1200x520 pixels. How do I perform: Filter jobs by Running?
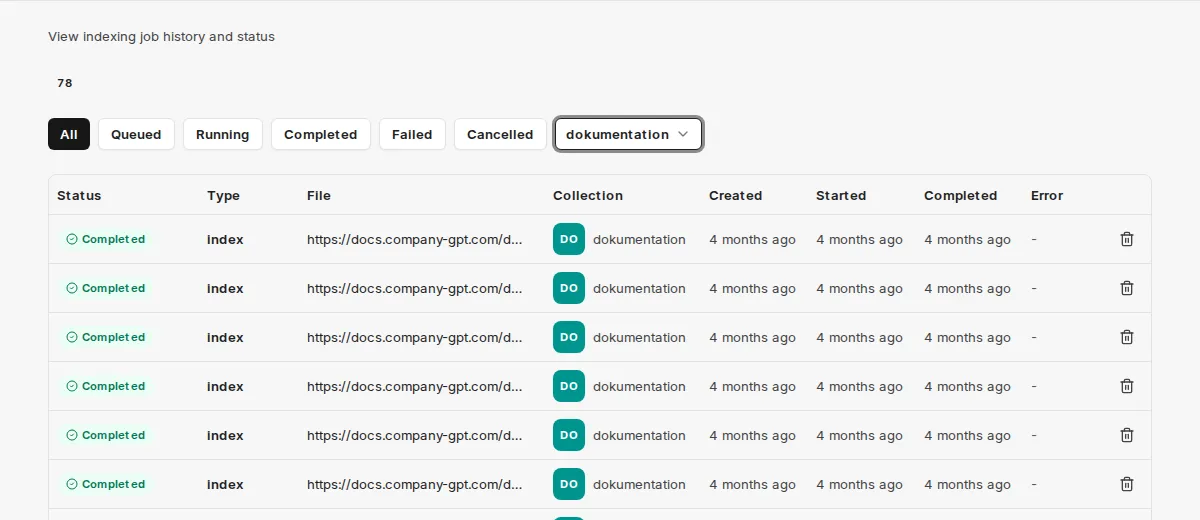222,134
